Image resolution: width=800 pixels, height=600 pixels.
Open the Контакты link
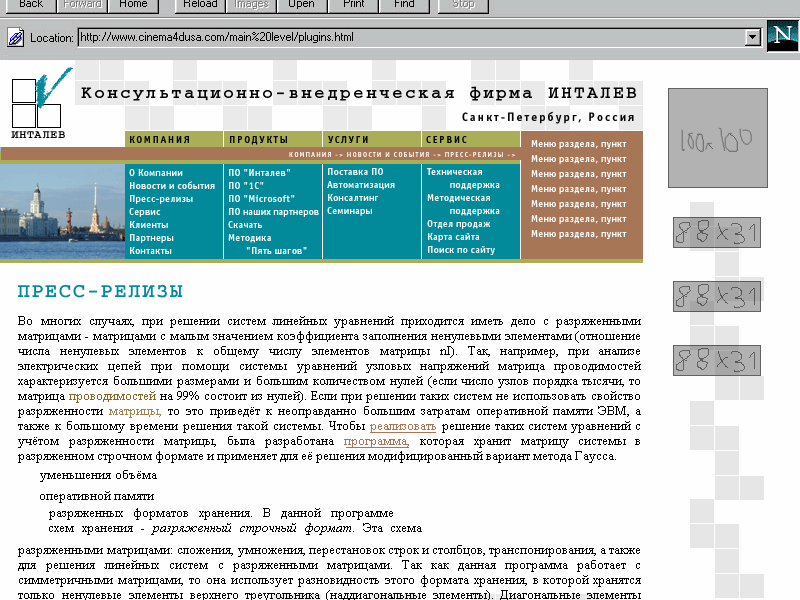[x=150, y=251]
